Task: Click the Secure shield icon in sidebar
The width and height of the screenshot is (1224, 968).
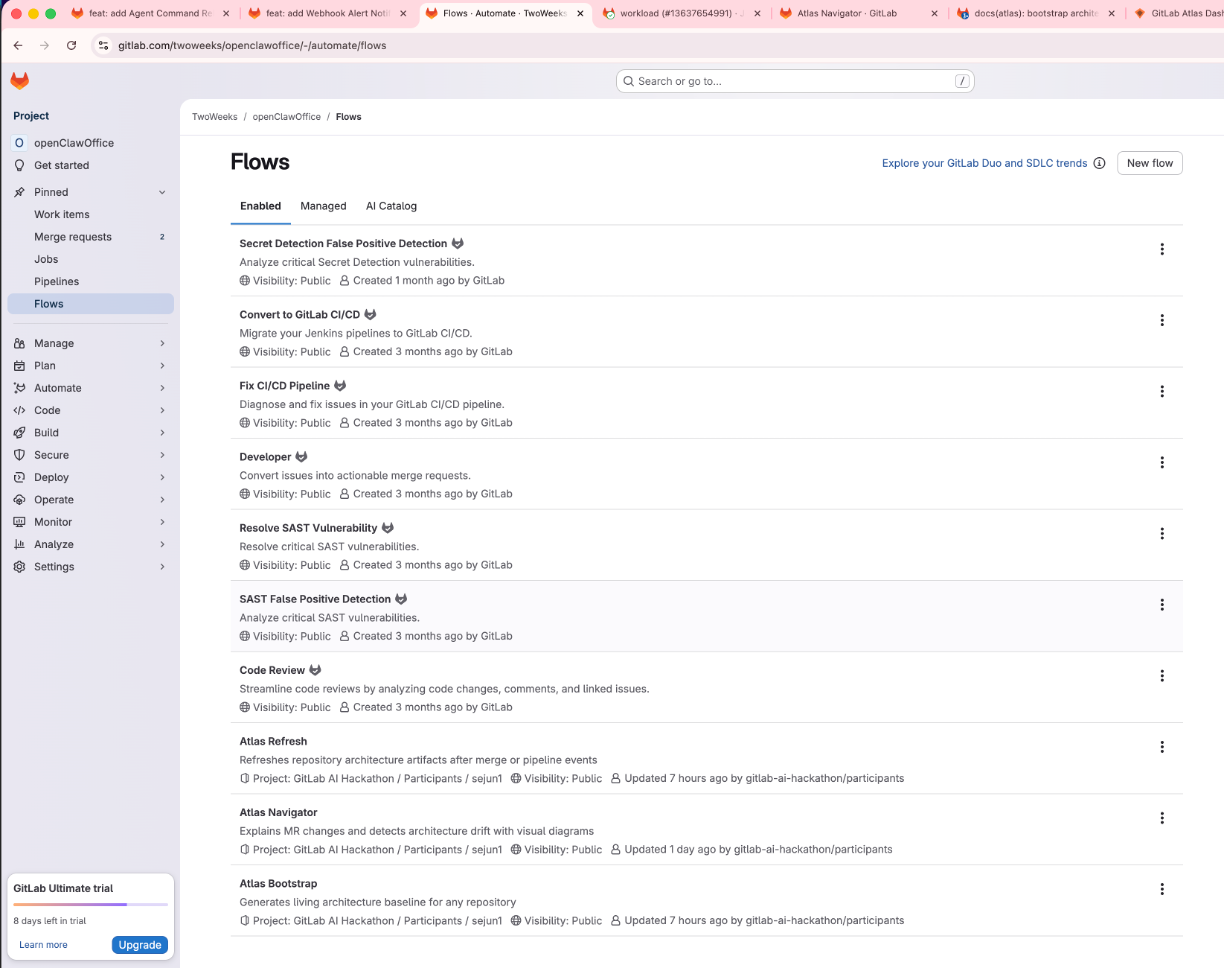Action: tap(19, 455)
